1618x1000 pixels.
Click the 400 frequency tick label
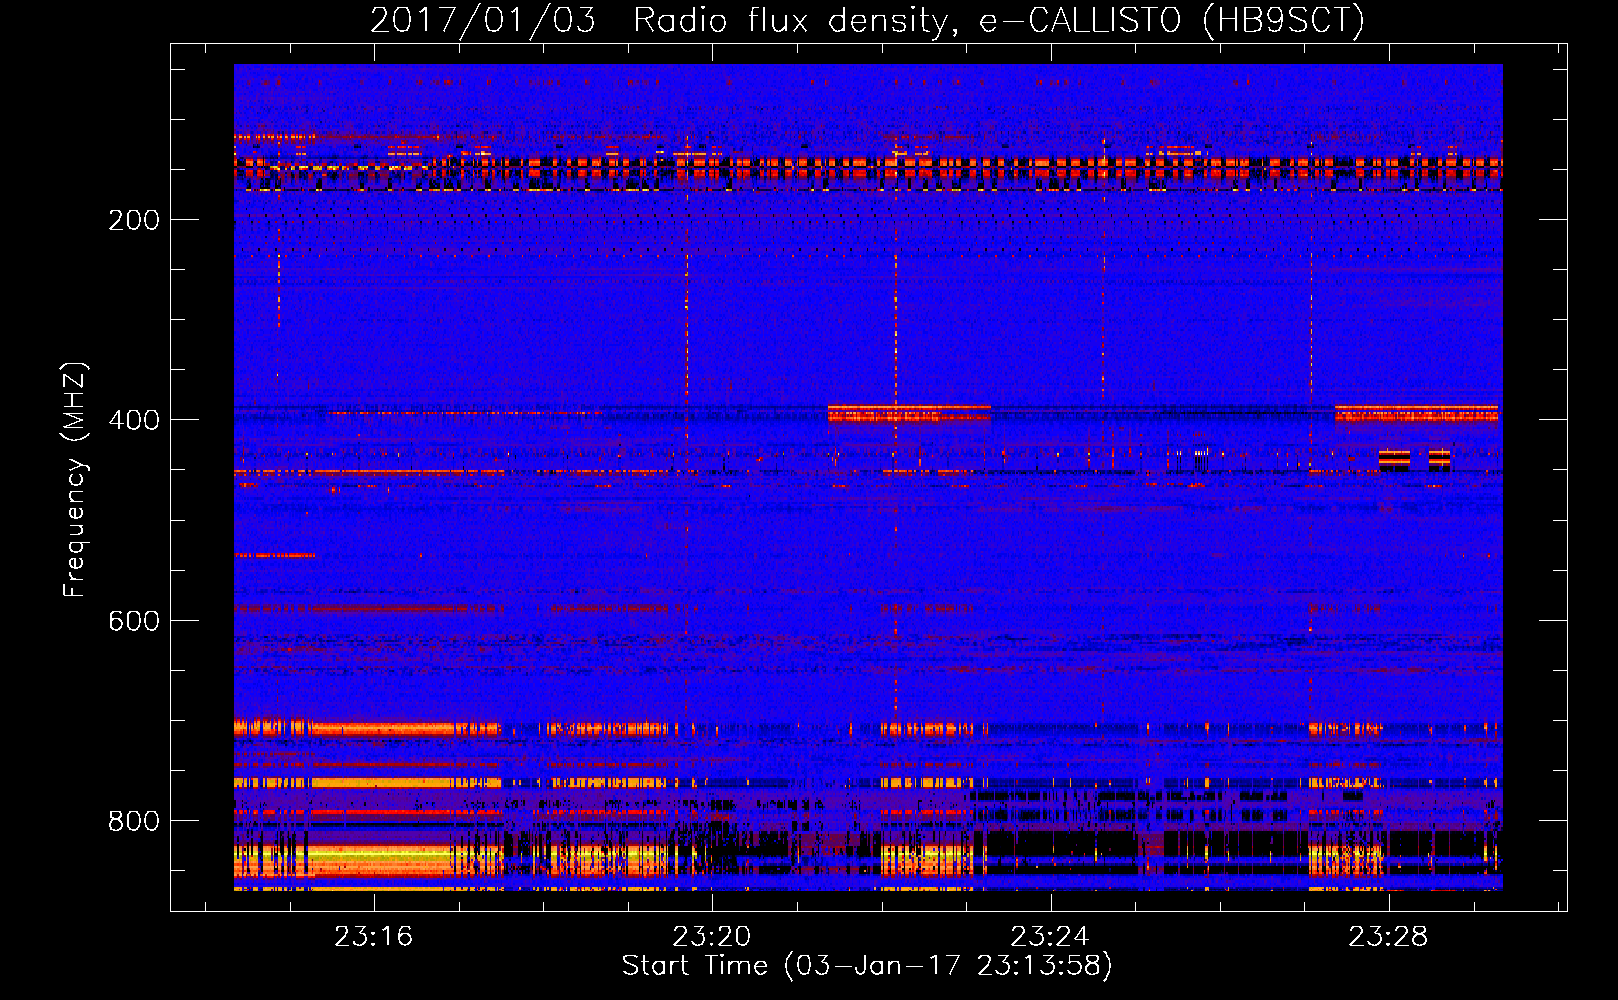coord(134,420)
